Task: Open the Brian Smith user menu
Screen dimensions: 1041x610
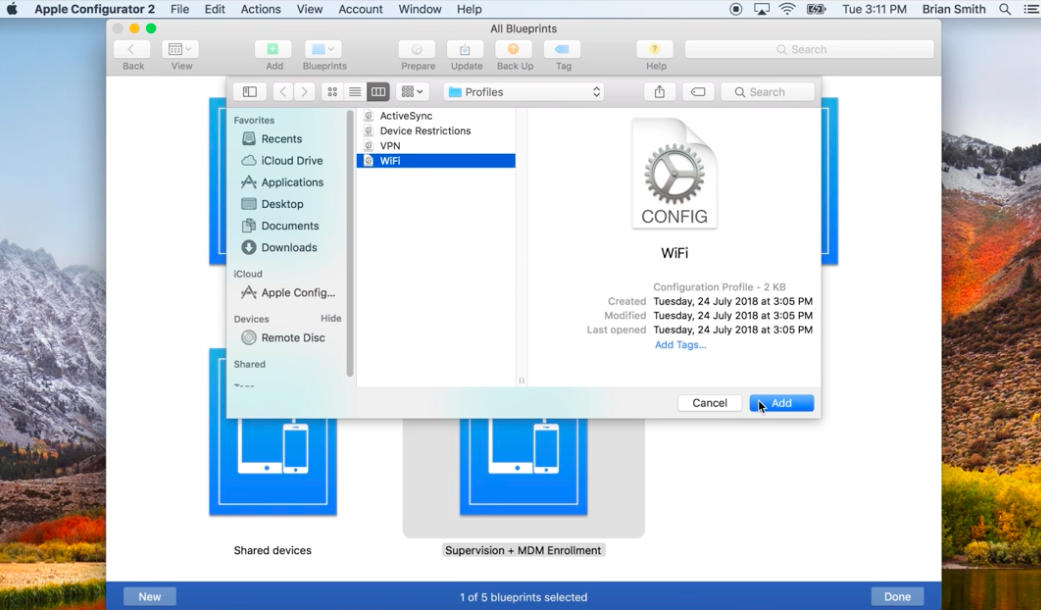Action: (x=953, y=9)
